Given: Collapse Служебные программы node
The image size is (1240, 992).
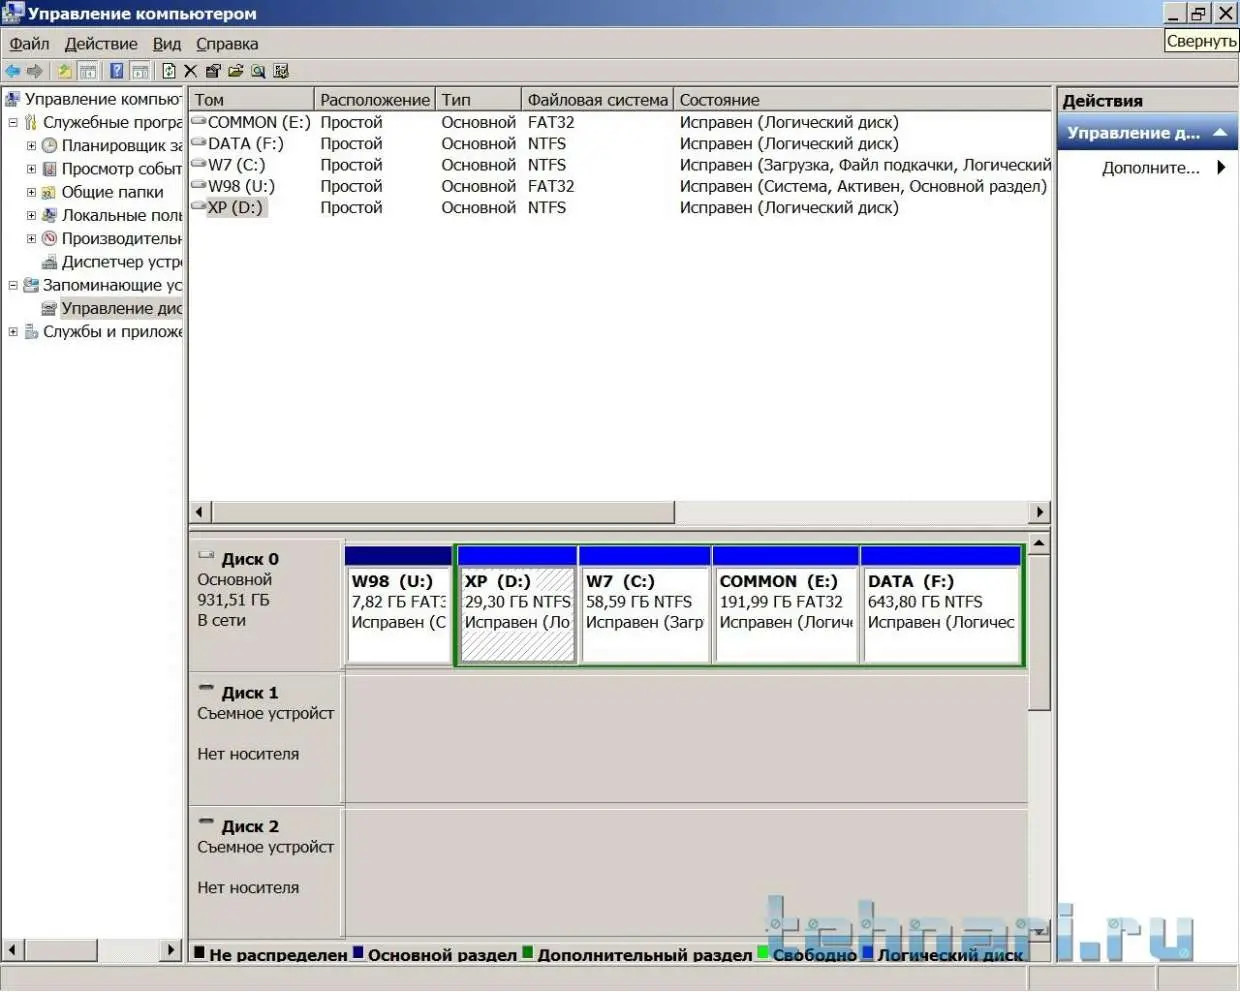Looking at the screenshot, I should (13, 122).
